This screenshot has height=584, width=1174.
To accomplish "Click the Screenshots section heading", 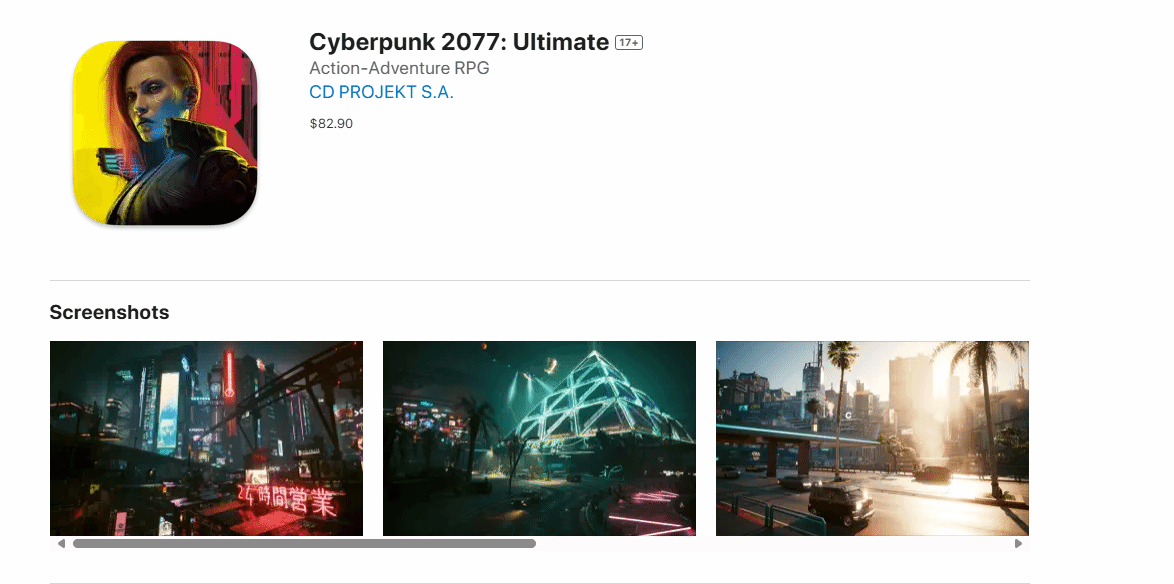I will pos(109,312).
